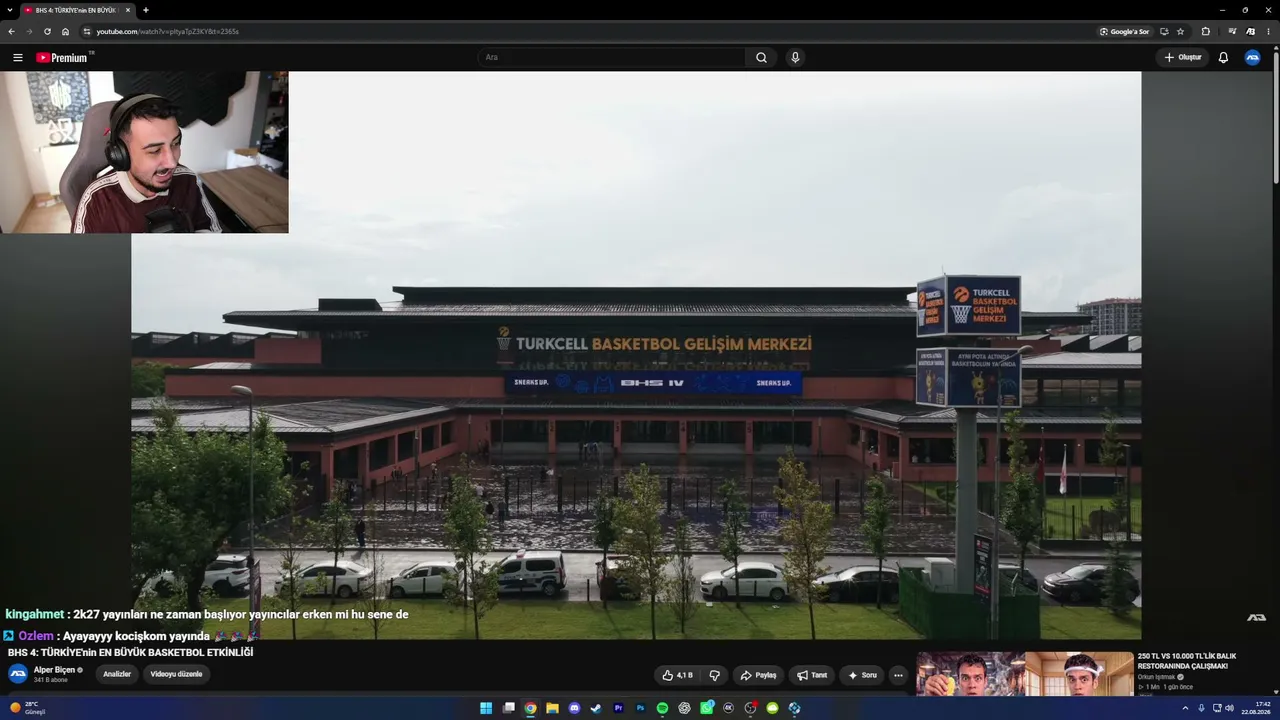
Task: Click Google'a Sor lens button
Action: [x=1124, y=31]
